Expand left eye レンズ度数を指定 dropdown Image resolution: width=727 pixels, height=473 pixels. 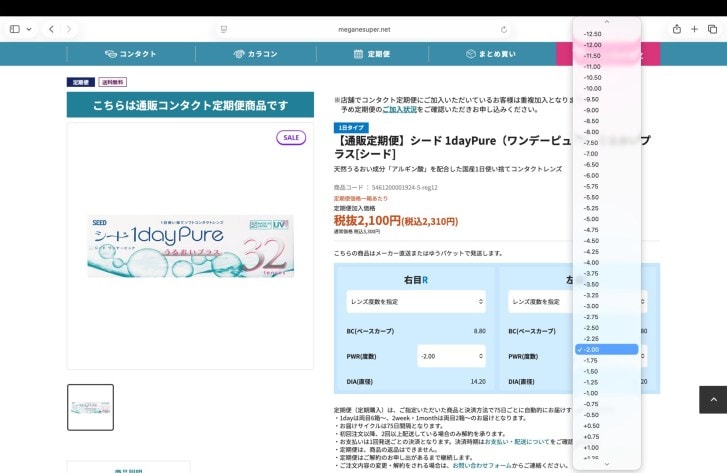(x=538, y=300)
